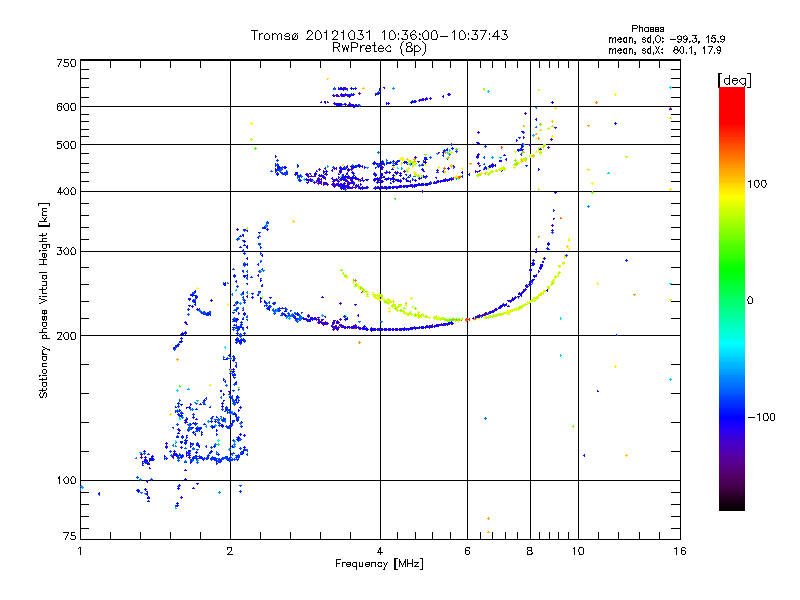Click the colorbar label '100'
This screenshot has height=600, width=800.
(757, 184)
